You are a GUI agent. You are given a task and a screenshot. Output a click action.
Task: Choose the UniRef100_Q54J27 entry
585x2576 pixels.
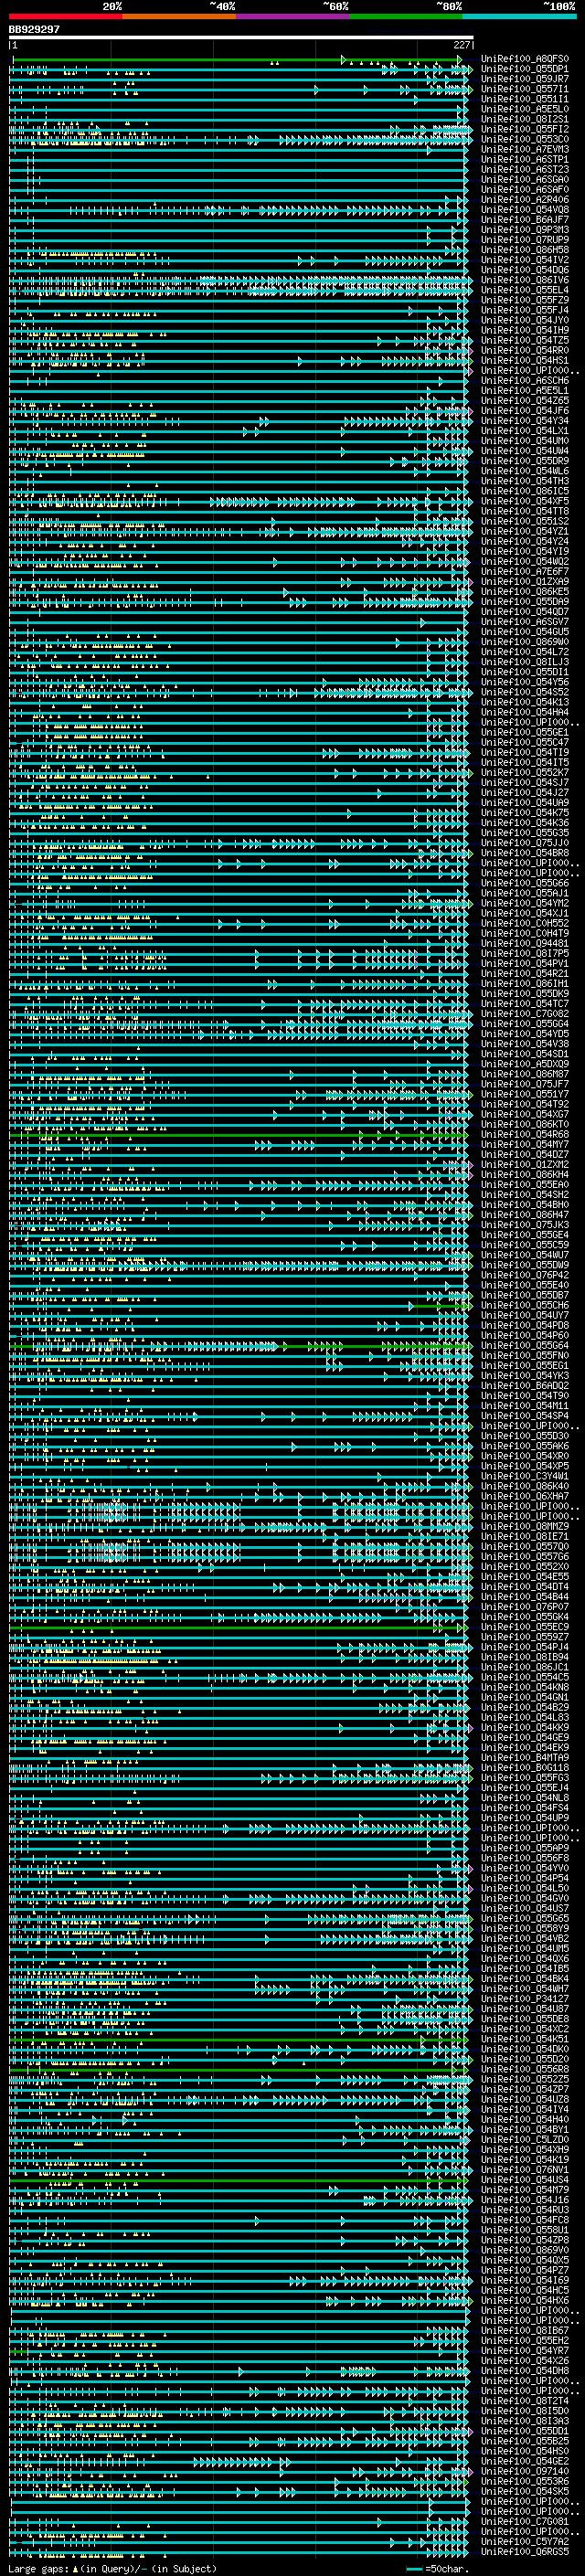[x=524, y=792]
